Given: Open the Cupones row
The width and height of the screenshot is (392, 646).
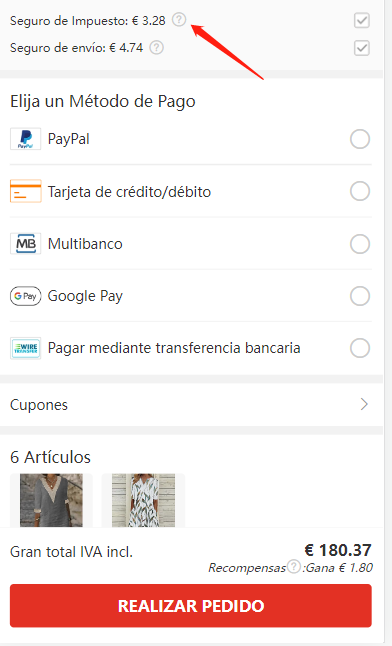Looking at the screenshot, I should pos(191,405).
